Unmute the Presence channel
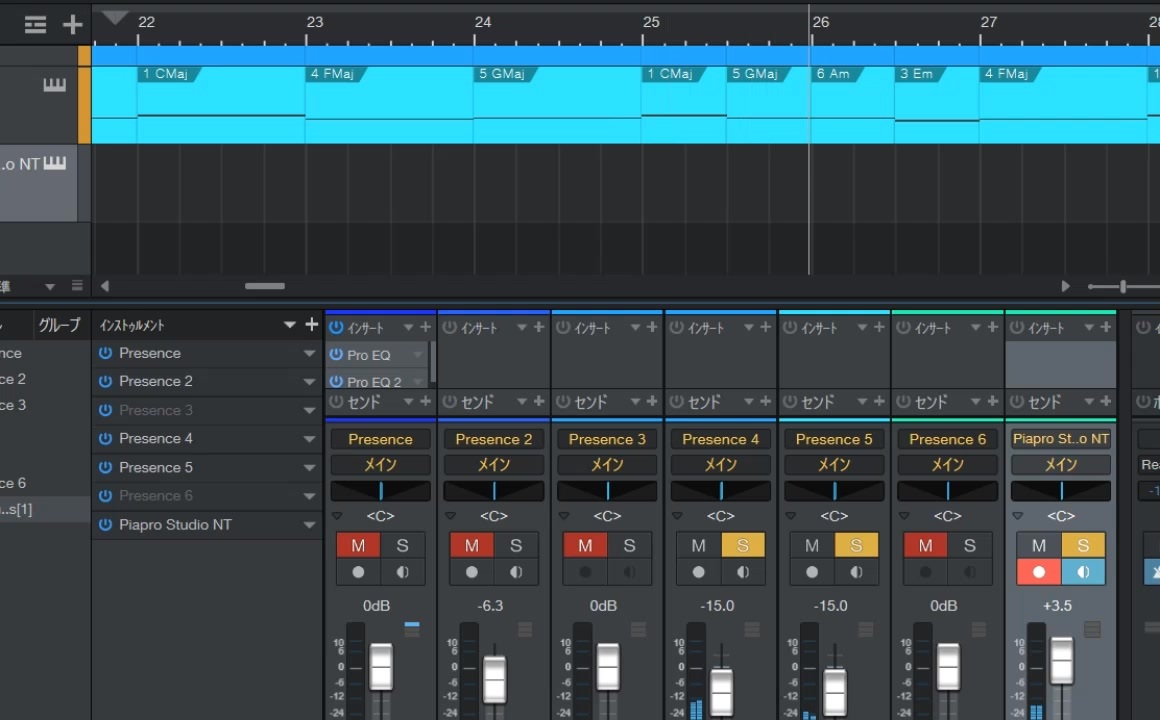This screenshot has width=1160, height=720. [358, 545]
